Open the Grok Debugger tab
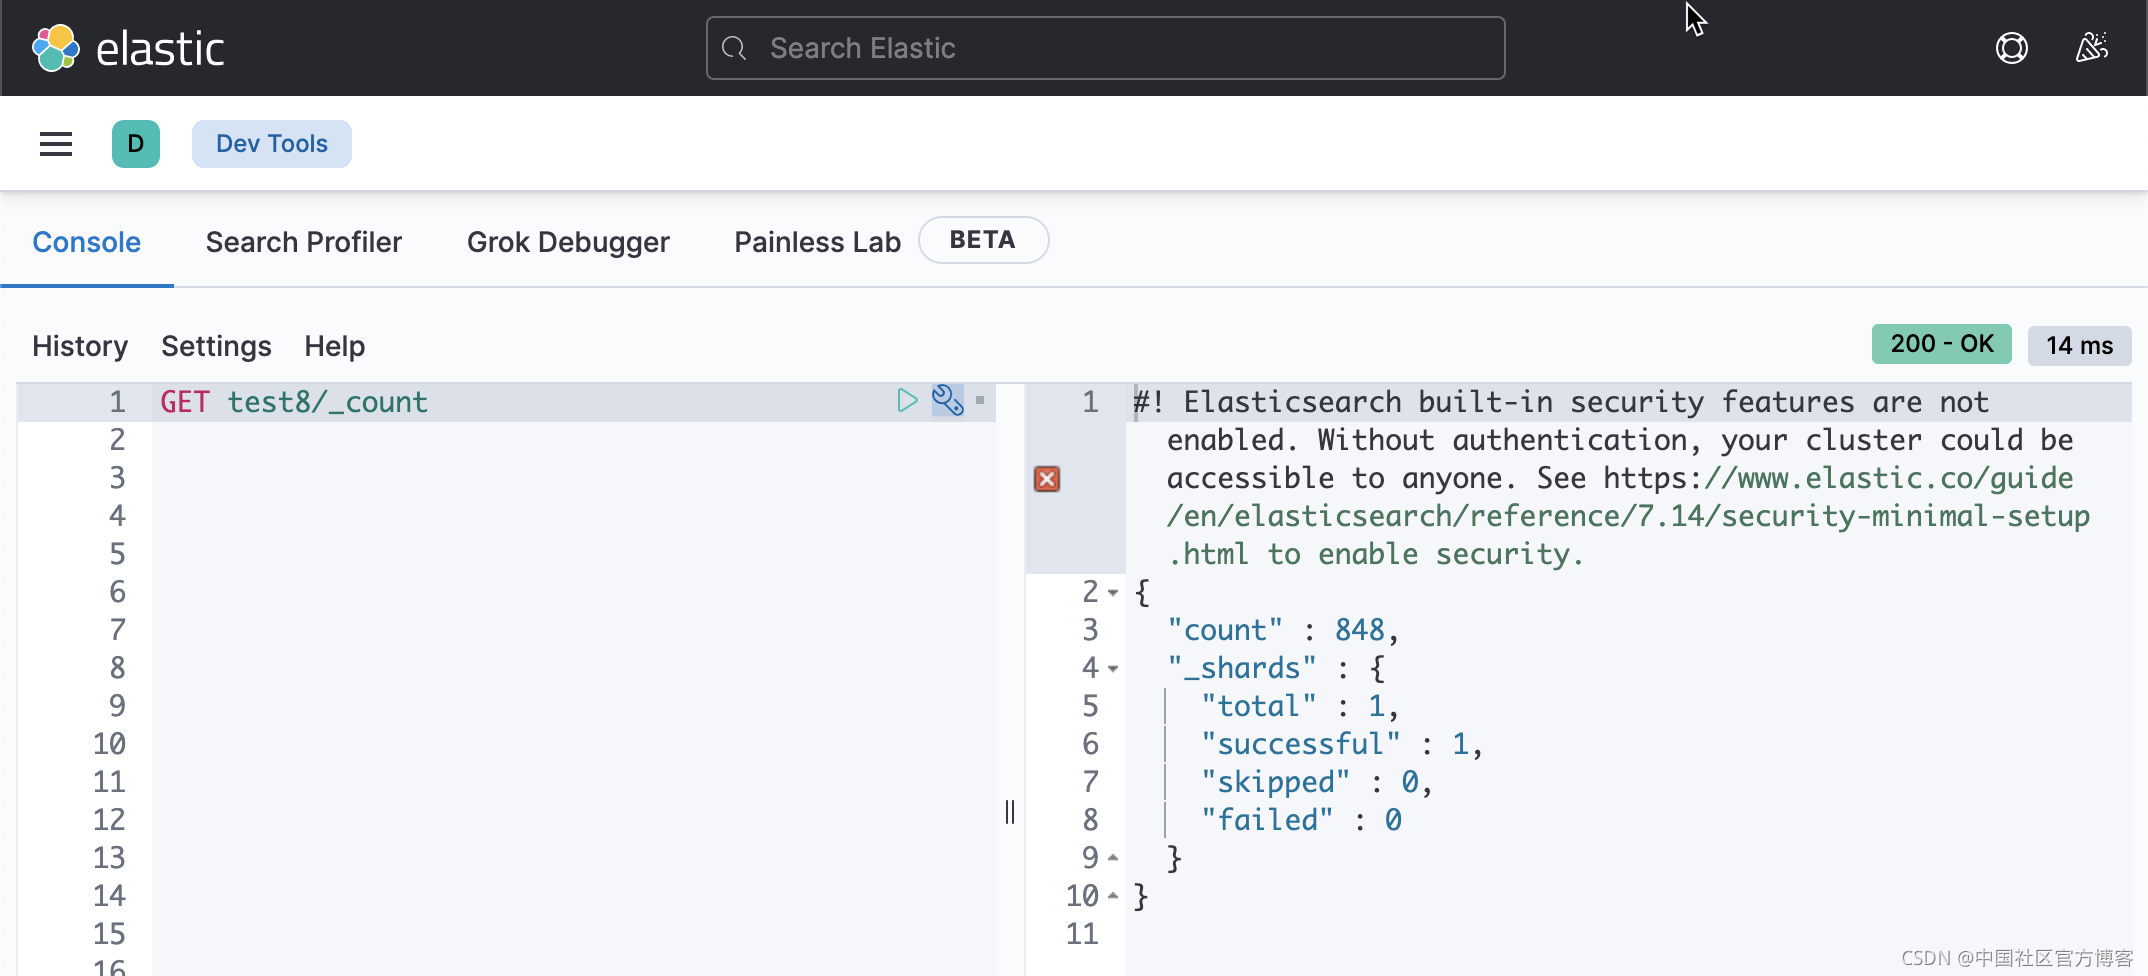2148x976 pixels. tap(568, 241)
